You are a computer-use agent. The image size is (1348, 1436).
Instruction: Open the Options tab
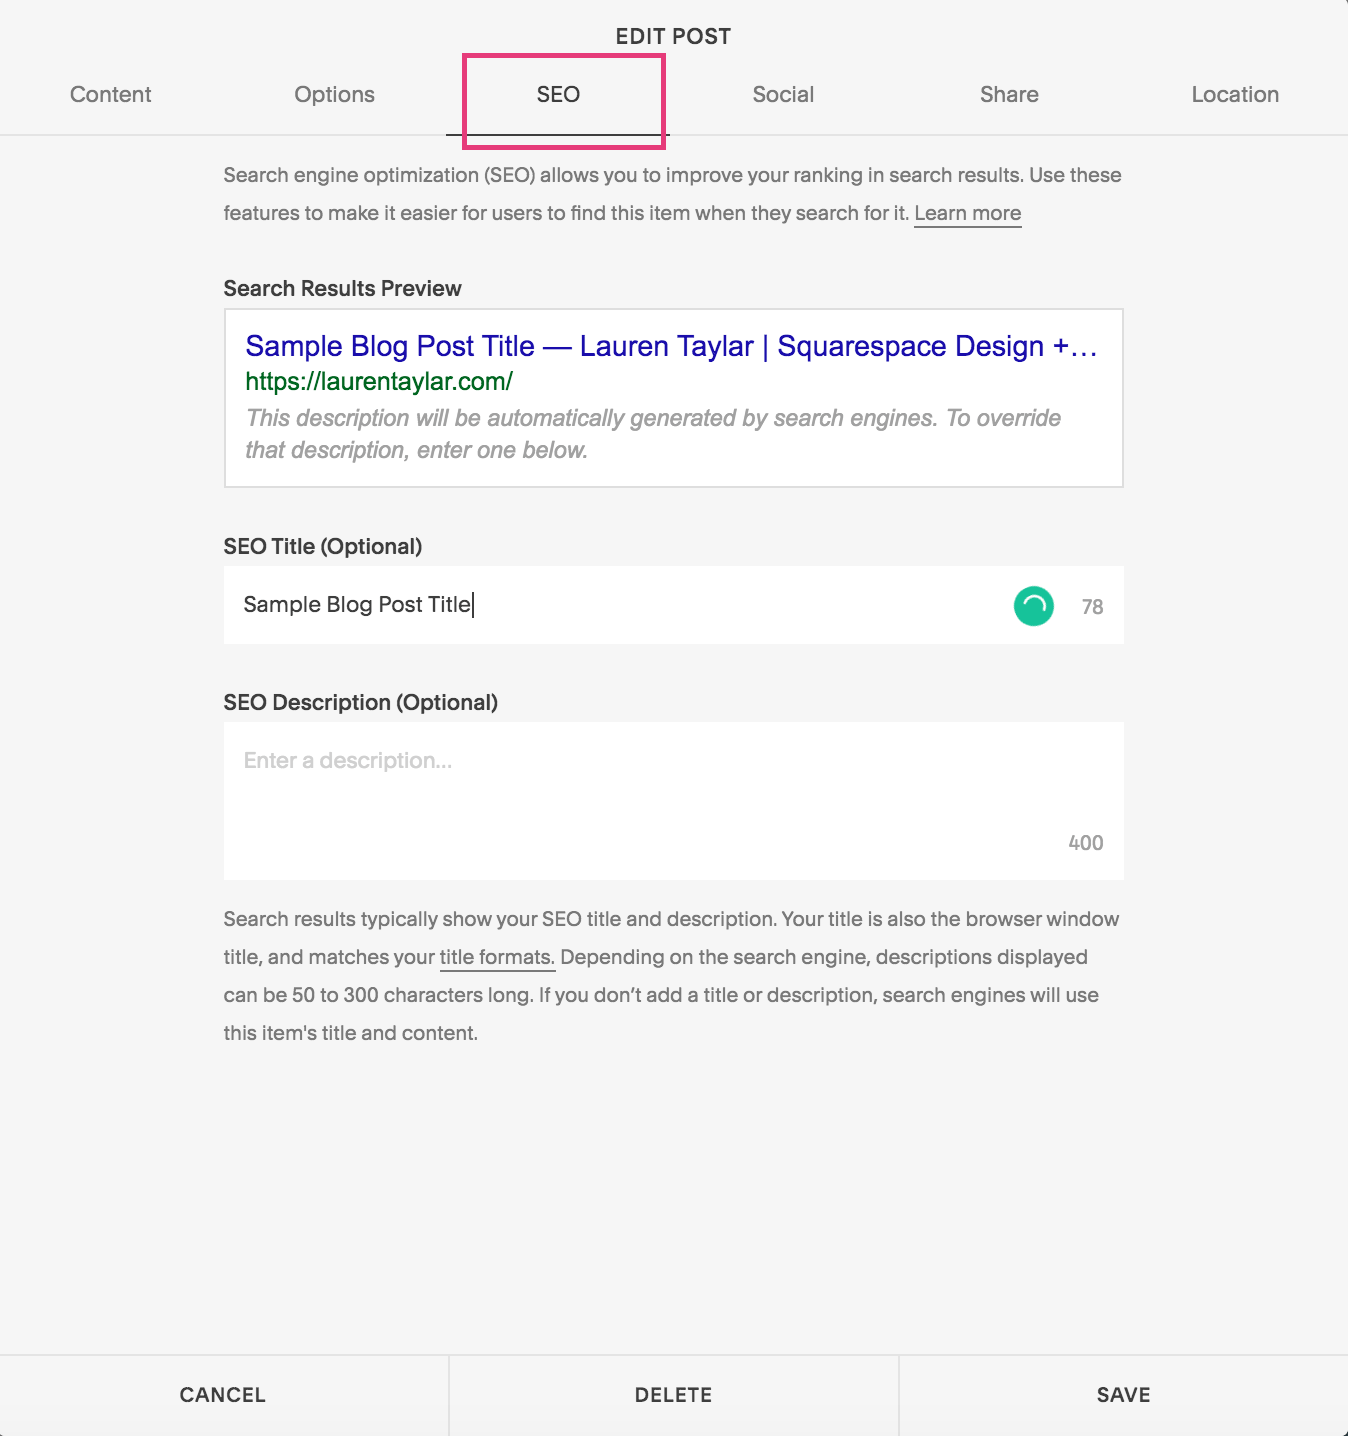[x=334, y=94]
